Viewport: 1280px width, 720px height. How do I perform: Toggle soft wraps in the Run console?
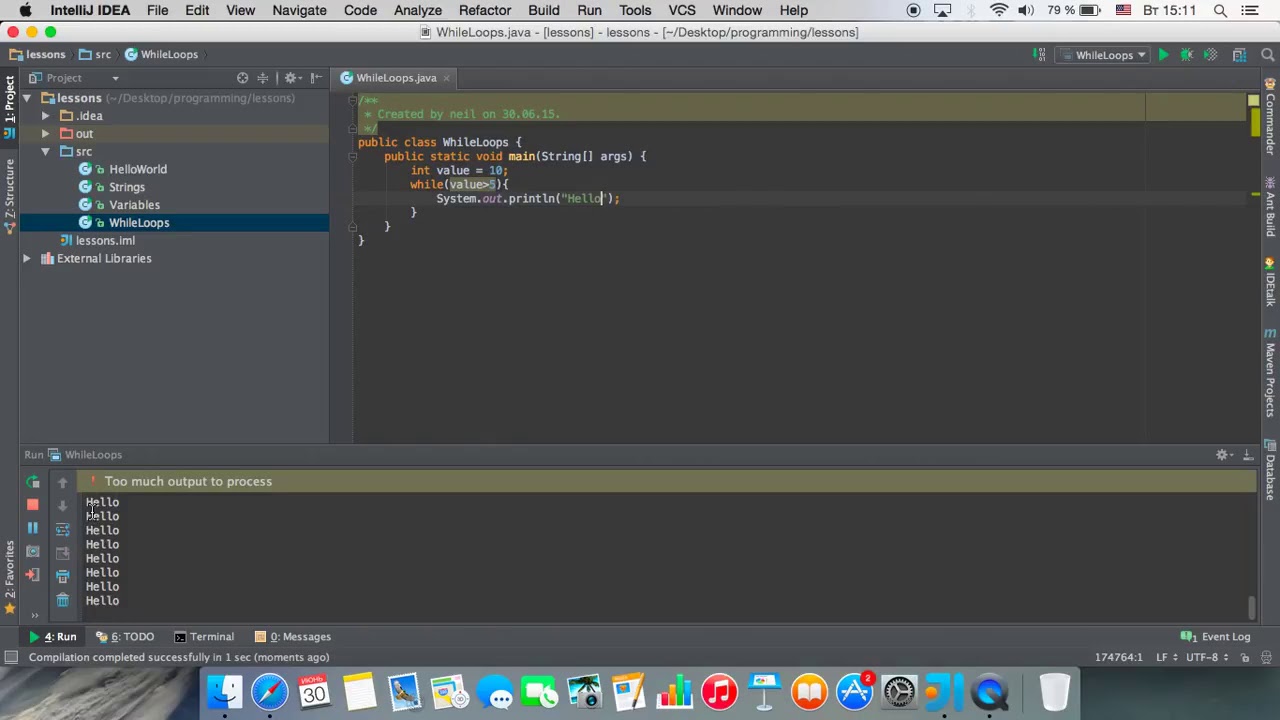62,529
